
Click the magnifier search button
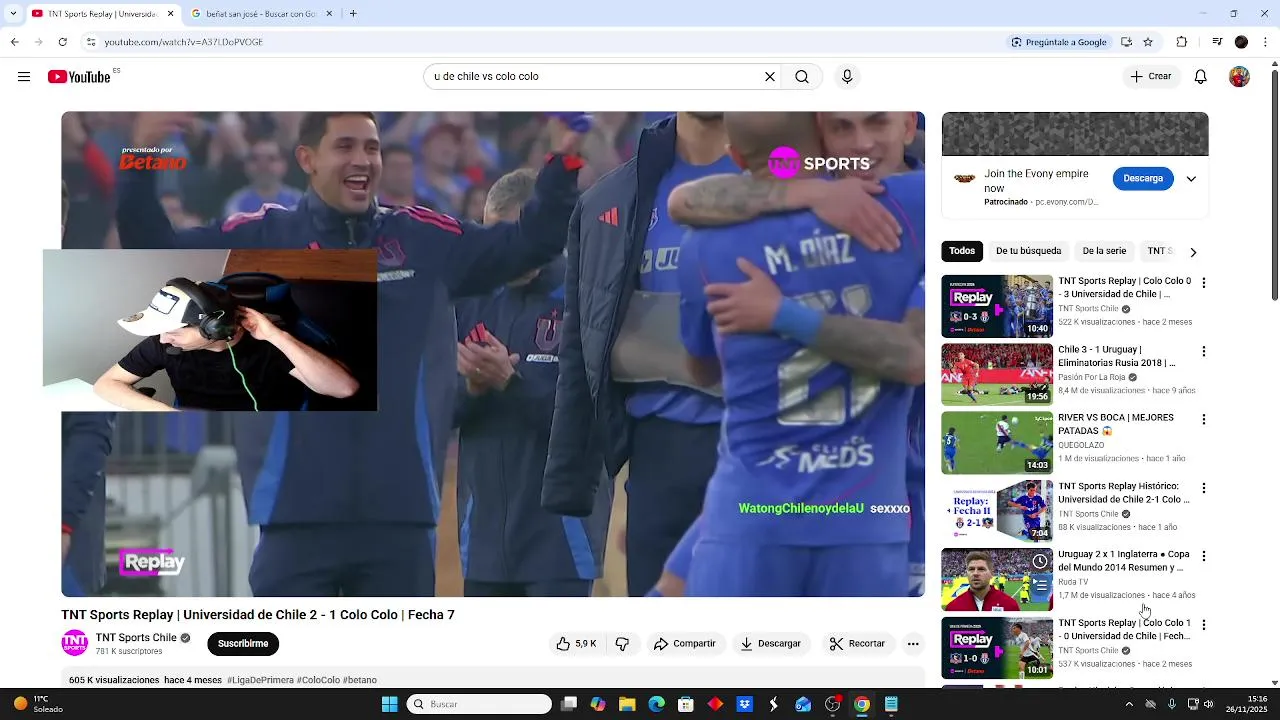click(x=802, y=77)
